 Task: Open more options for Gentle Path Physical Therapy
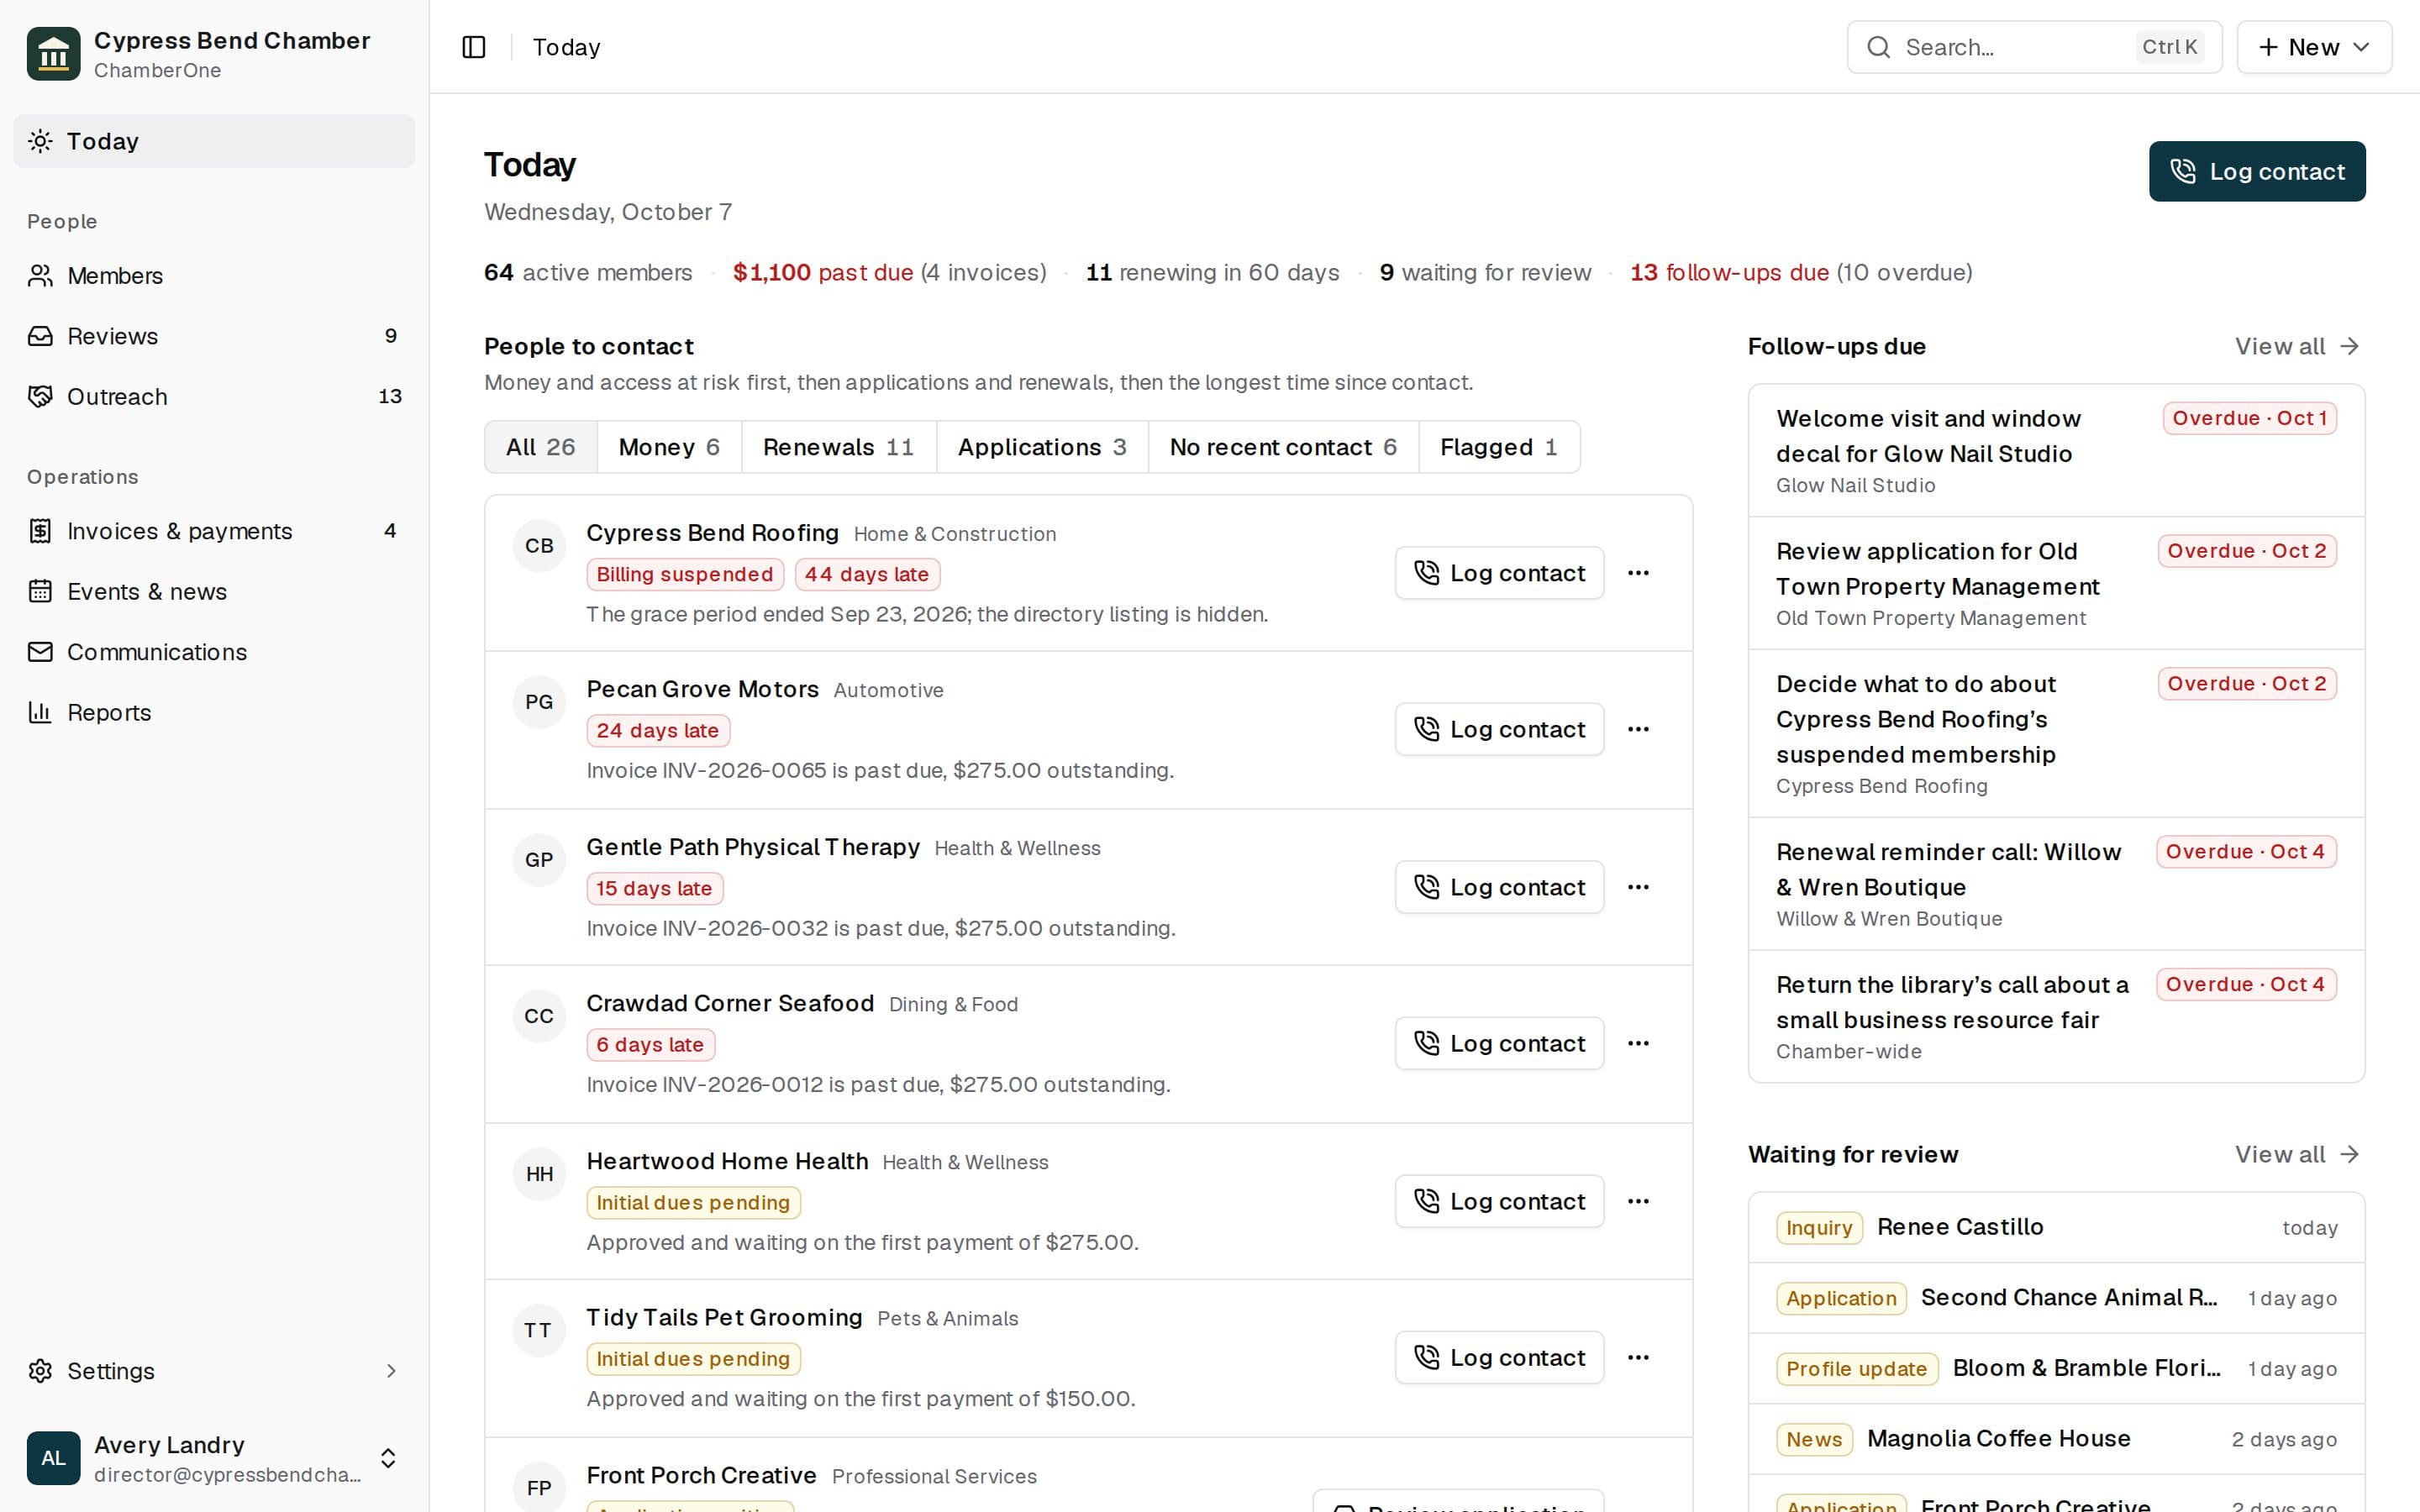tap(1638, 887)
